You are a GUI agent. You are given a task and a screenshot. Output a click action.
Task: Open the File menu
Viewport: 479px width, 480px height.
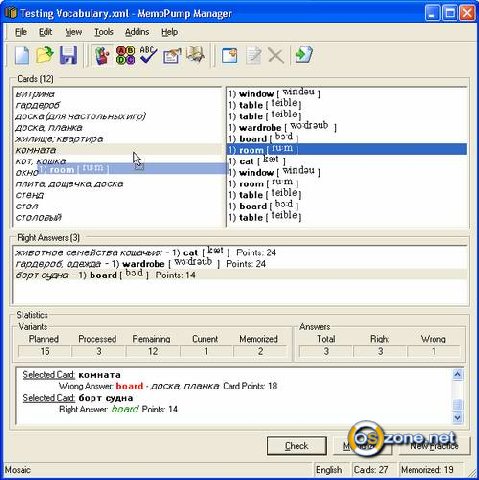[21, 32]
